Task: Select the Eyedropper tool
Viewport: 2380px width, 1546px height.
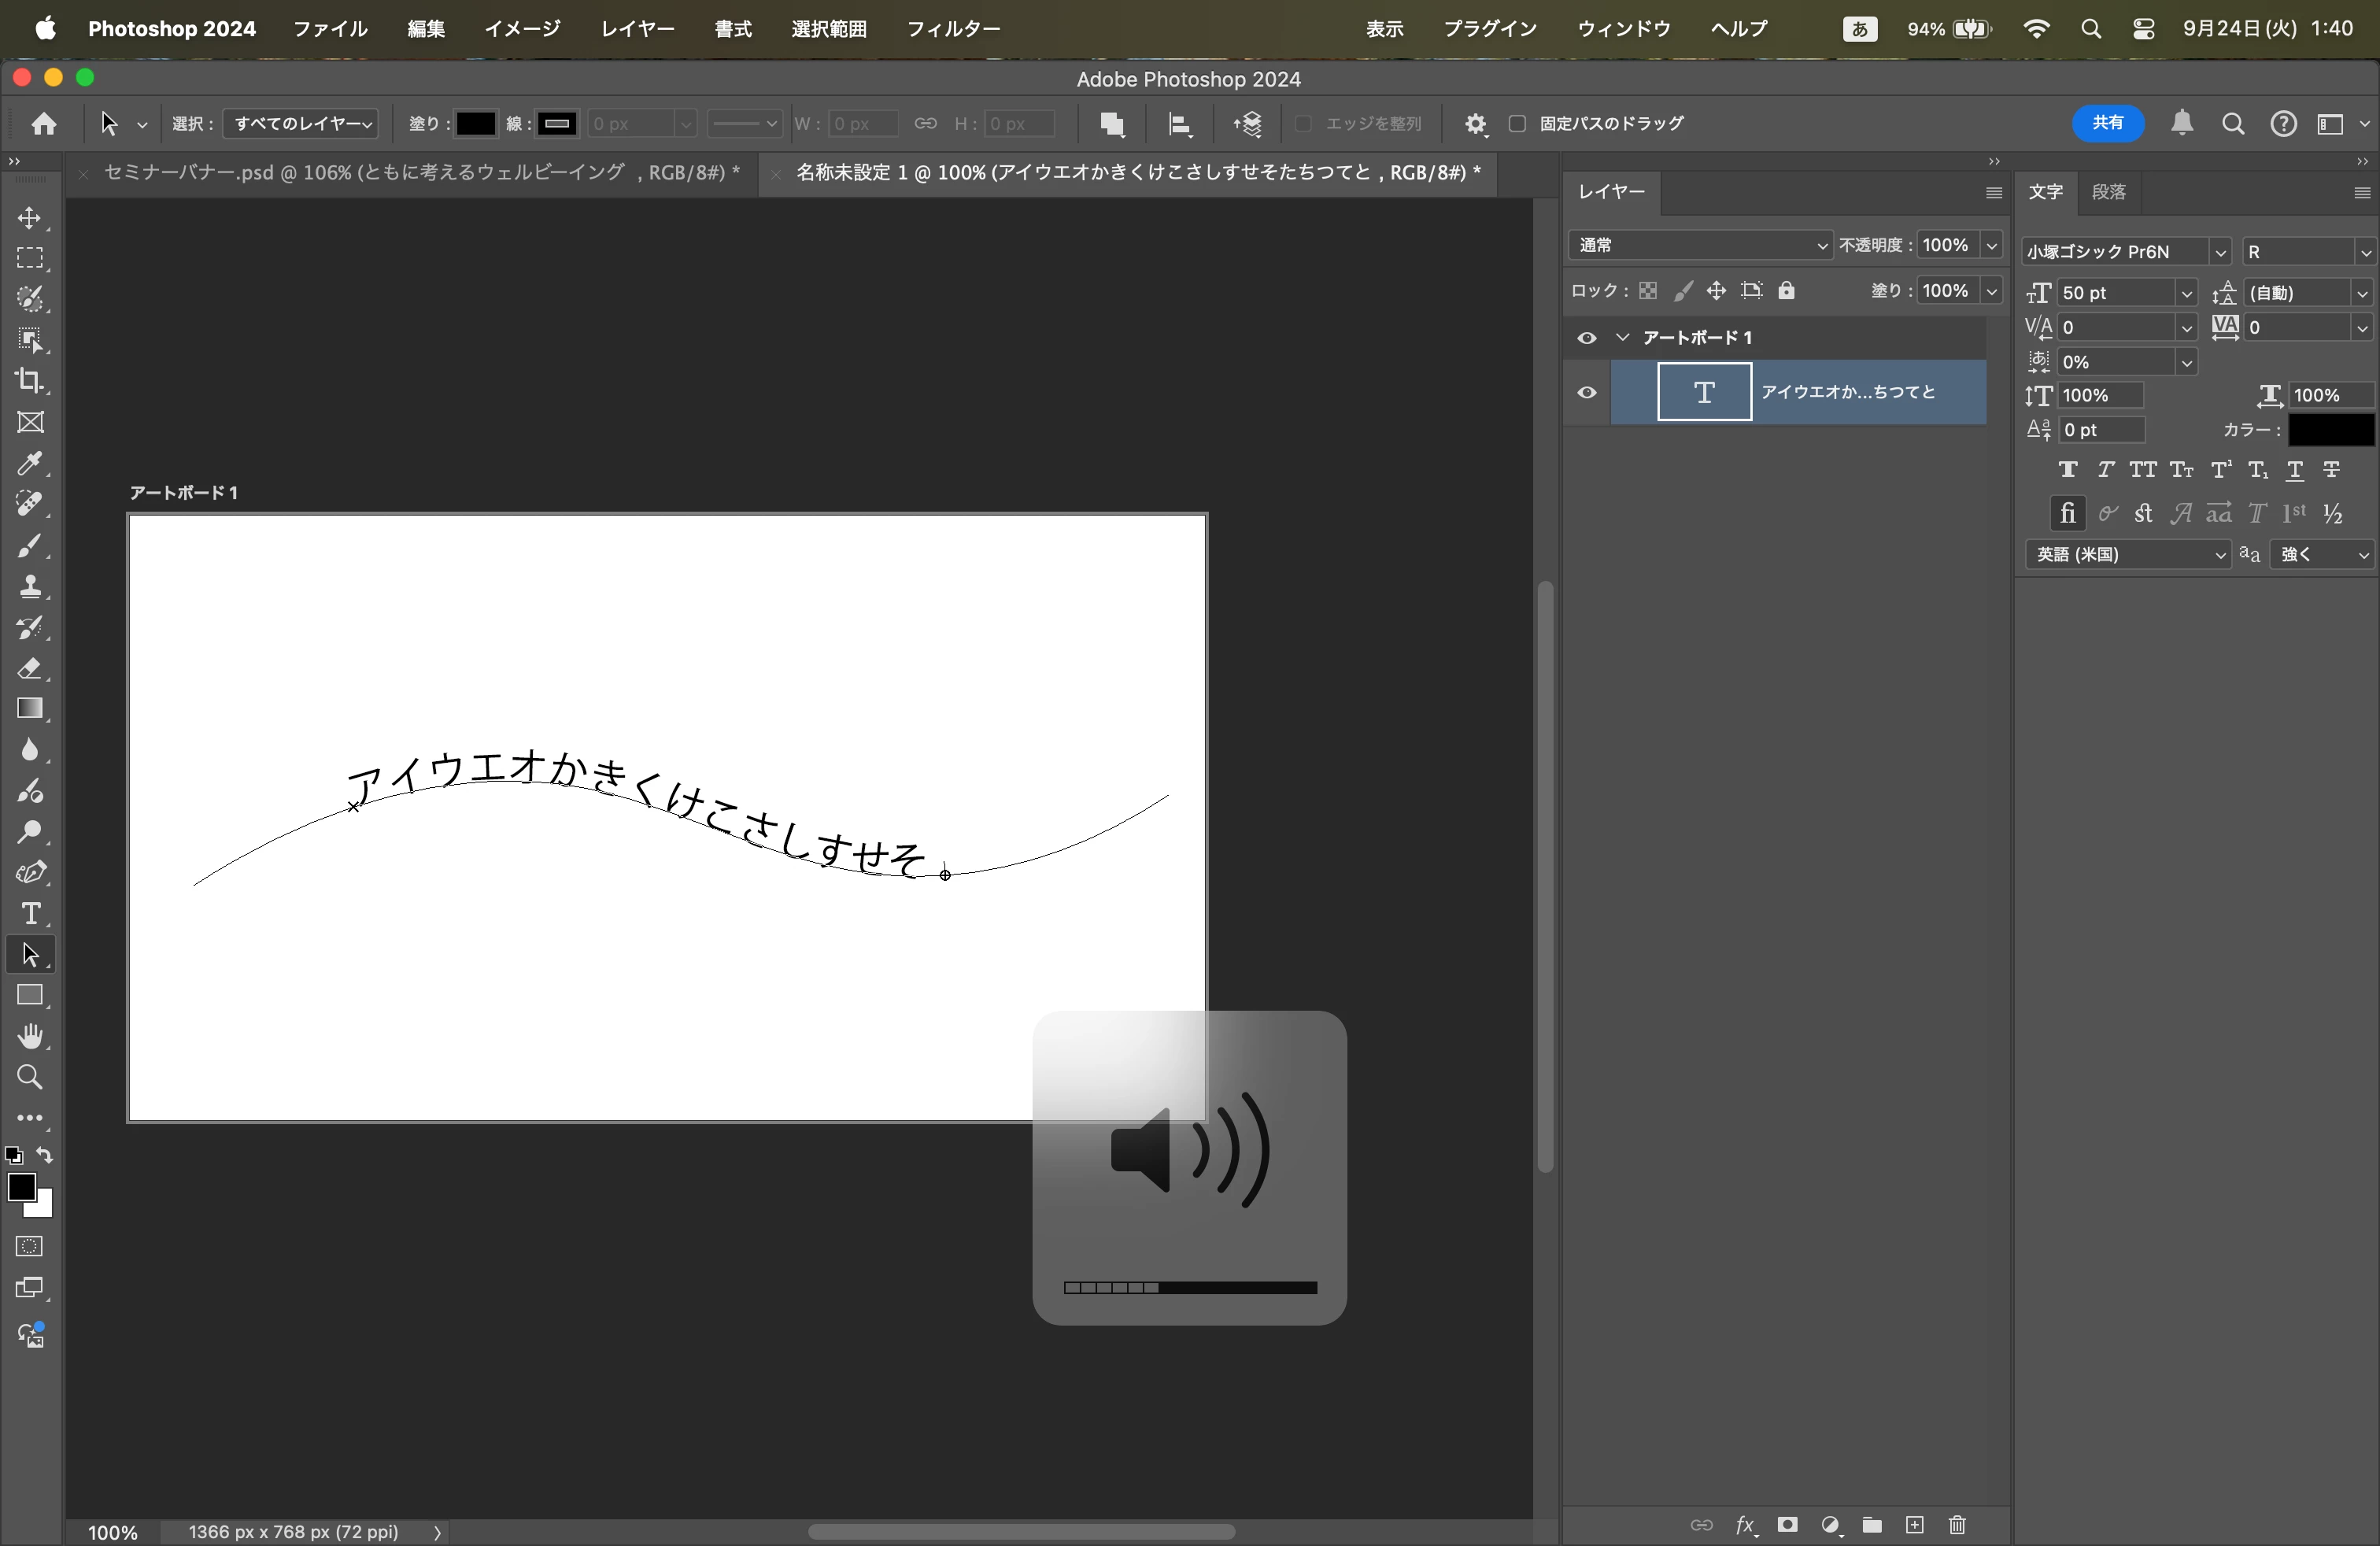Action: (30, 463)
